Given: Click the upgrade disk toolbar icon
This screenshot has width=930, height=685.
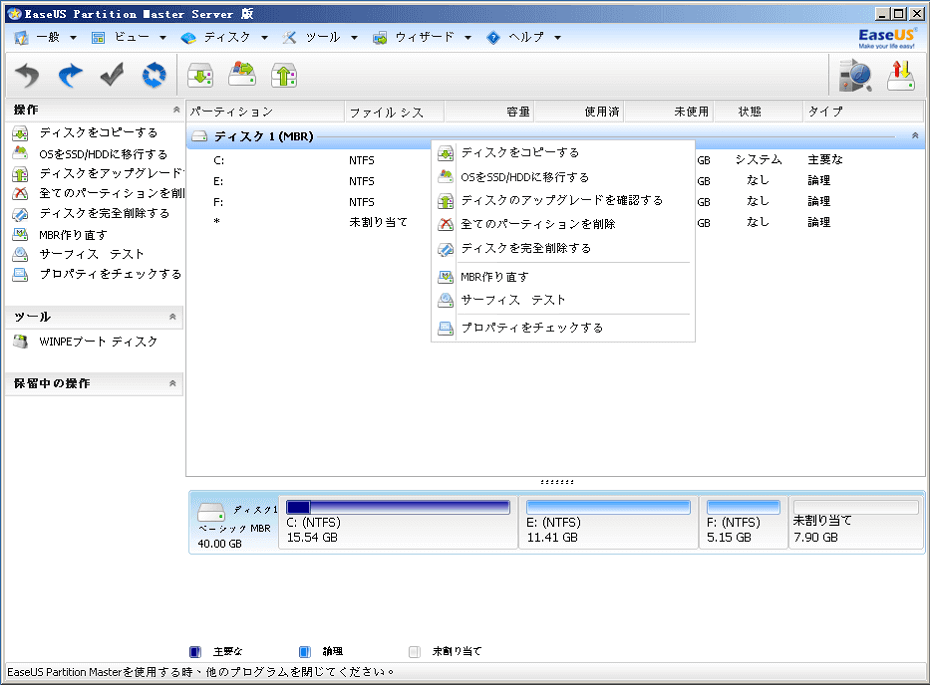Looking at the screenshot, I should [x=284, y=75].
